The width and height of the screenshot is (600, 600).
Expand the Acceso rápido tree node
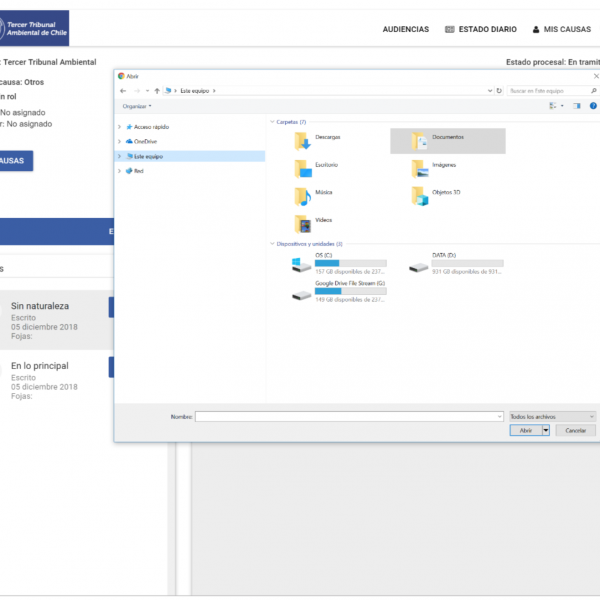tap(120, 127)
